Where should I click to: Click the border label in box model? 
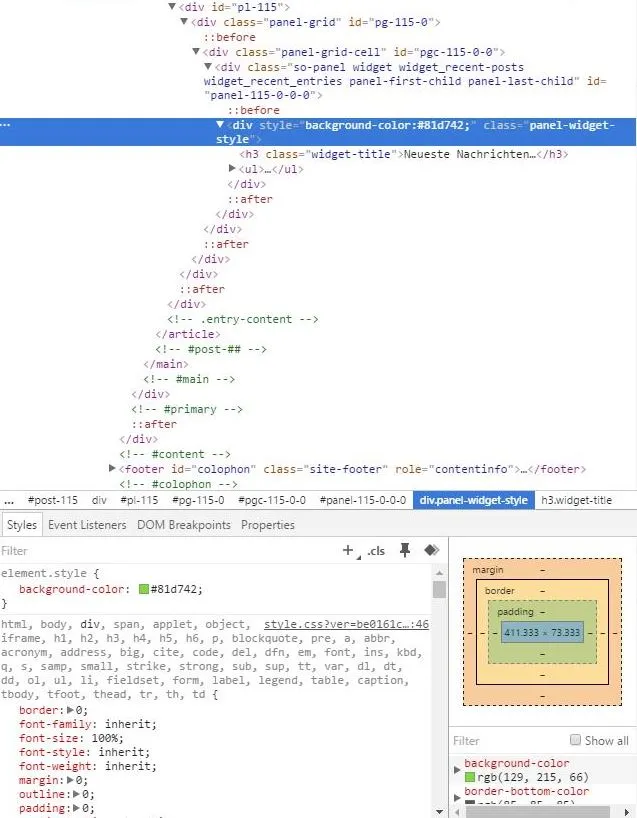point(499,591)
